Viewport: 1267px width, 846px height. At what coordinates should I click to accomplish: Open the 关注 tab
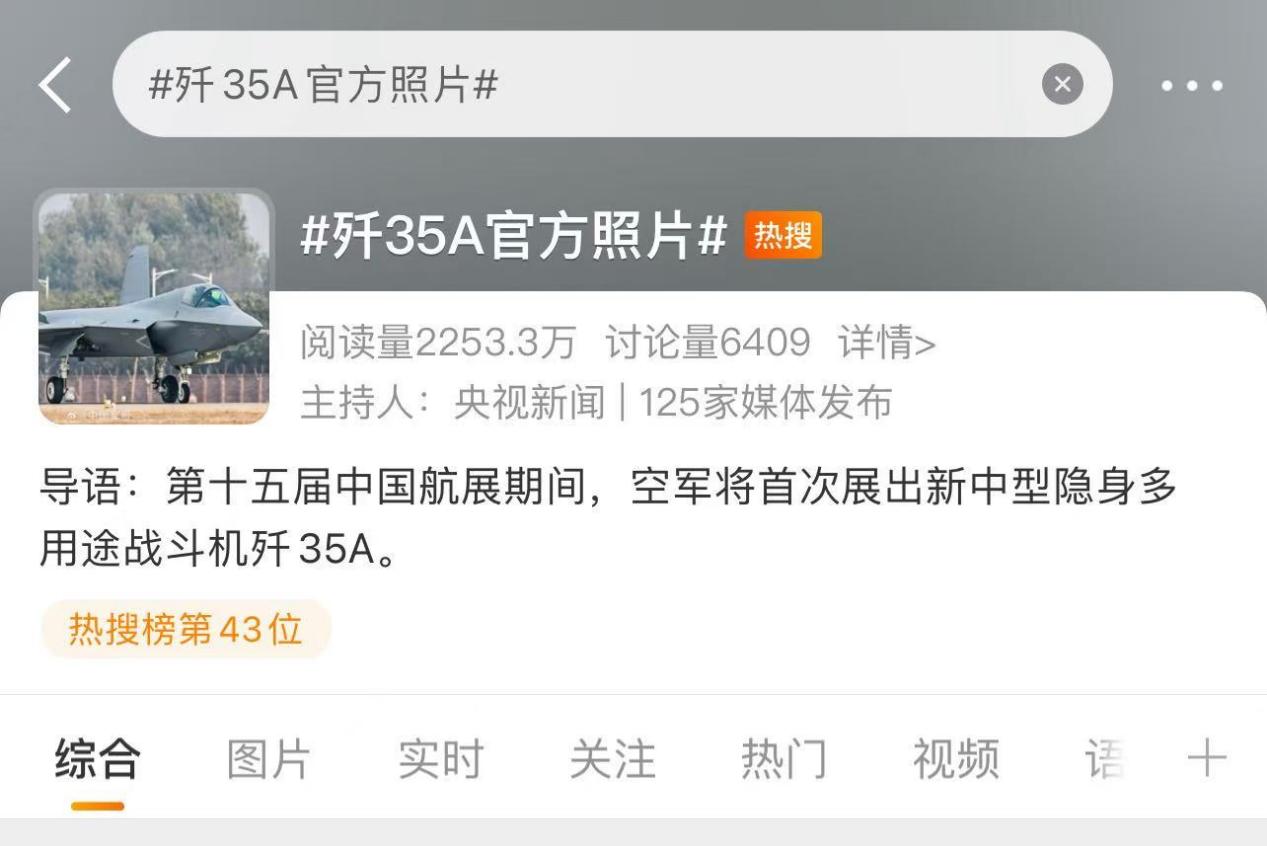(612, 760)
